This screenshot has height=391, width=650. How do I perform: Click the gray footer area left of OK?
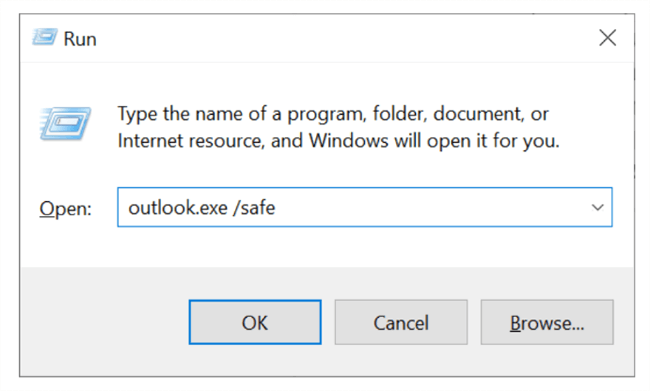click(x=104, y=322)
